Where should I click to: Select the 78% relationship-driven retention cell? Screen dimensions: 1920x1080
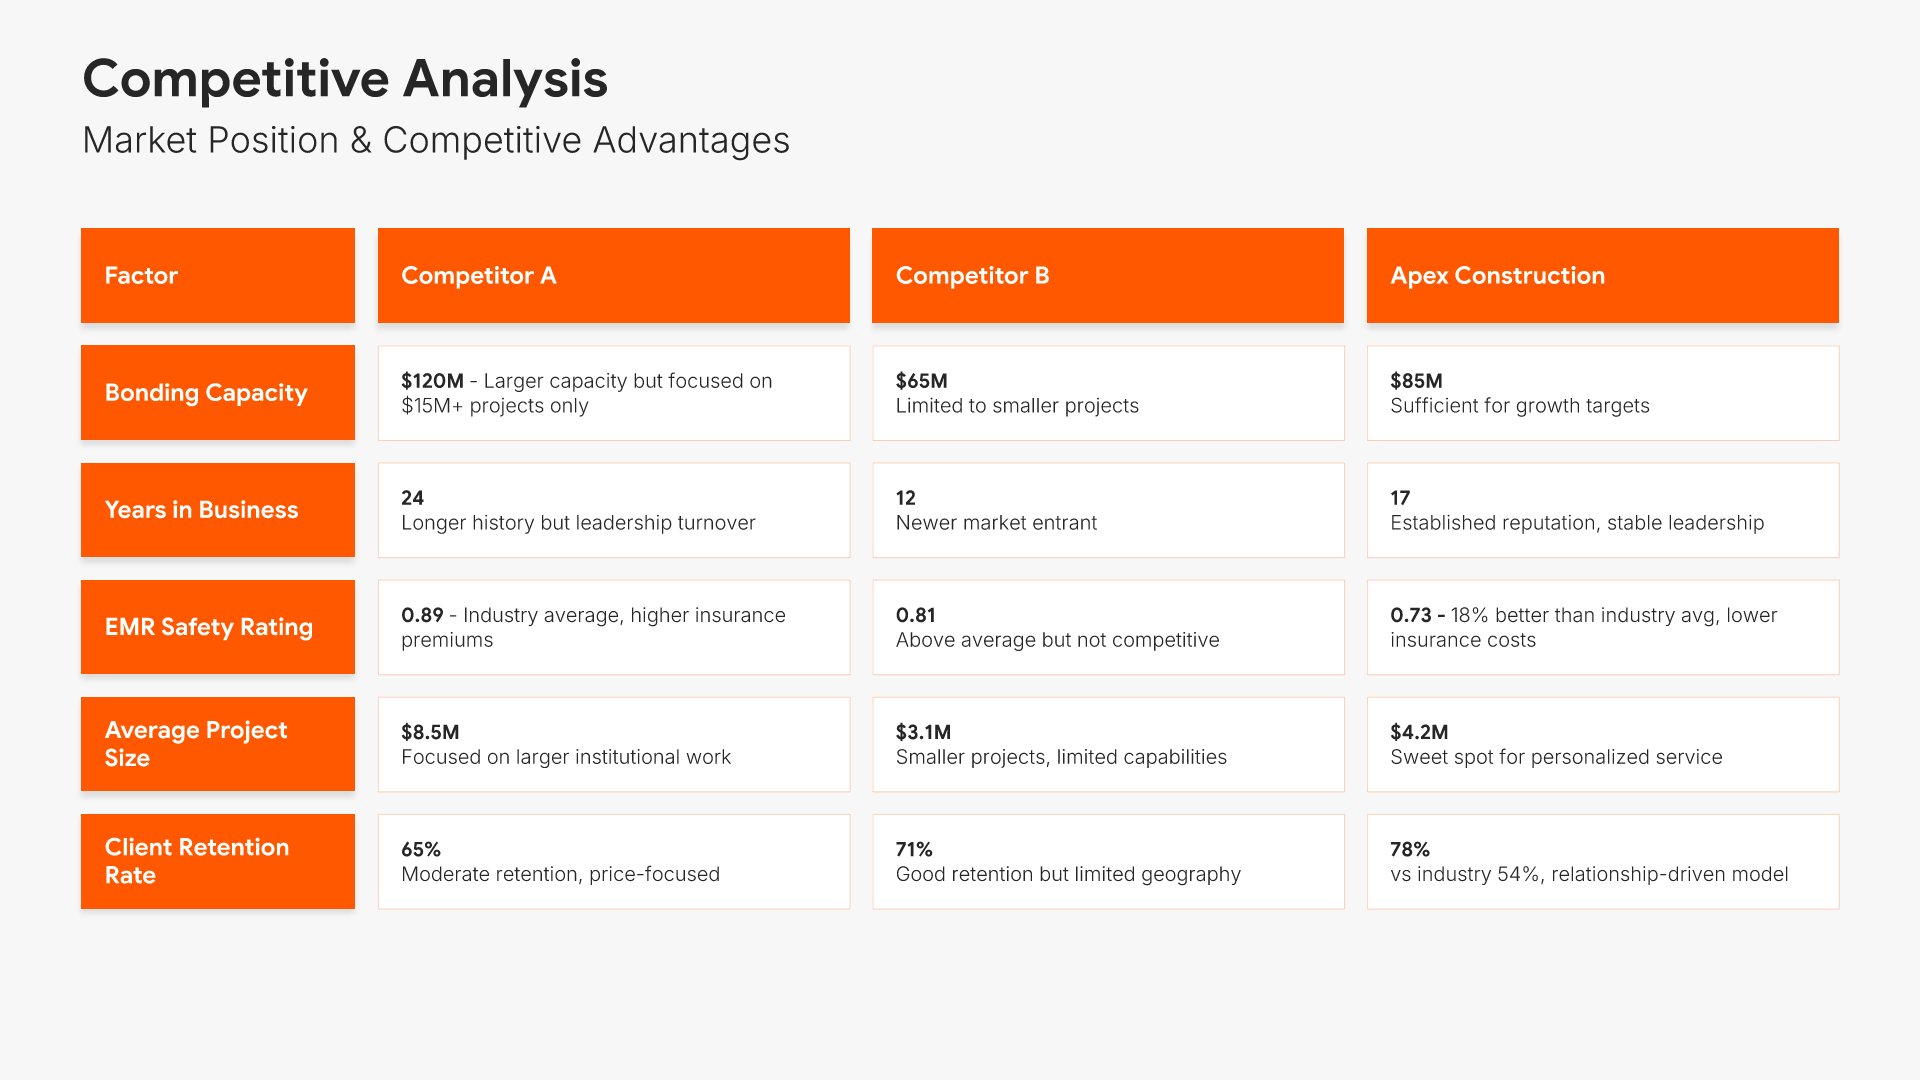pos(1602,861)
